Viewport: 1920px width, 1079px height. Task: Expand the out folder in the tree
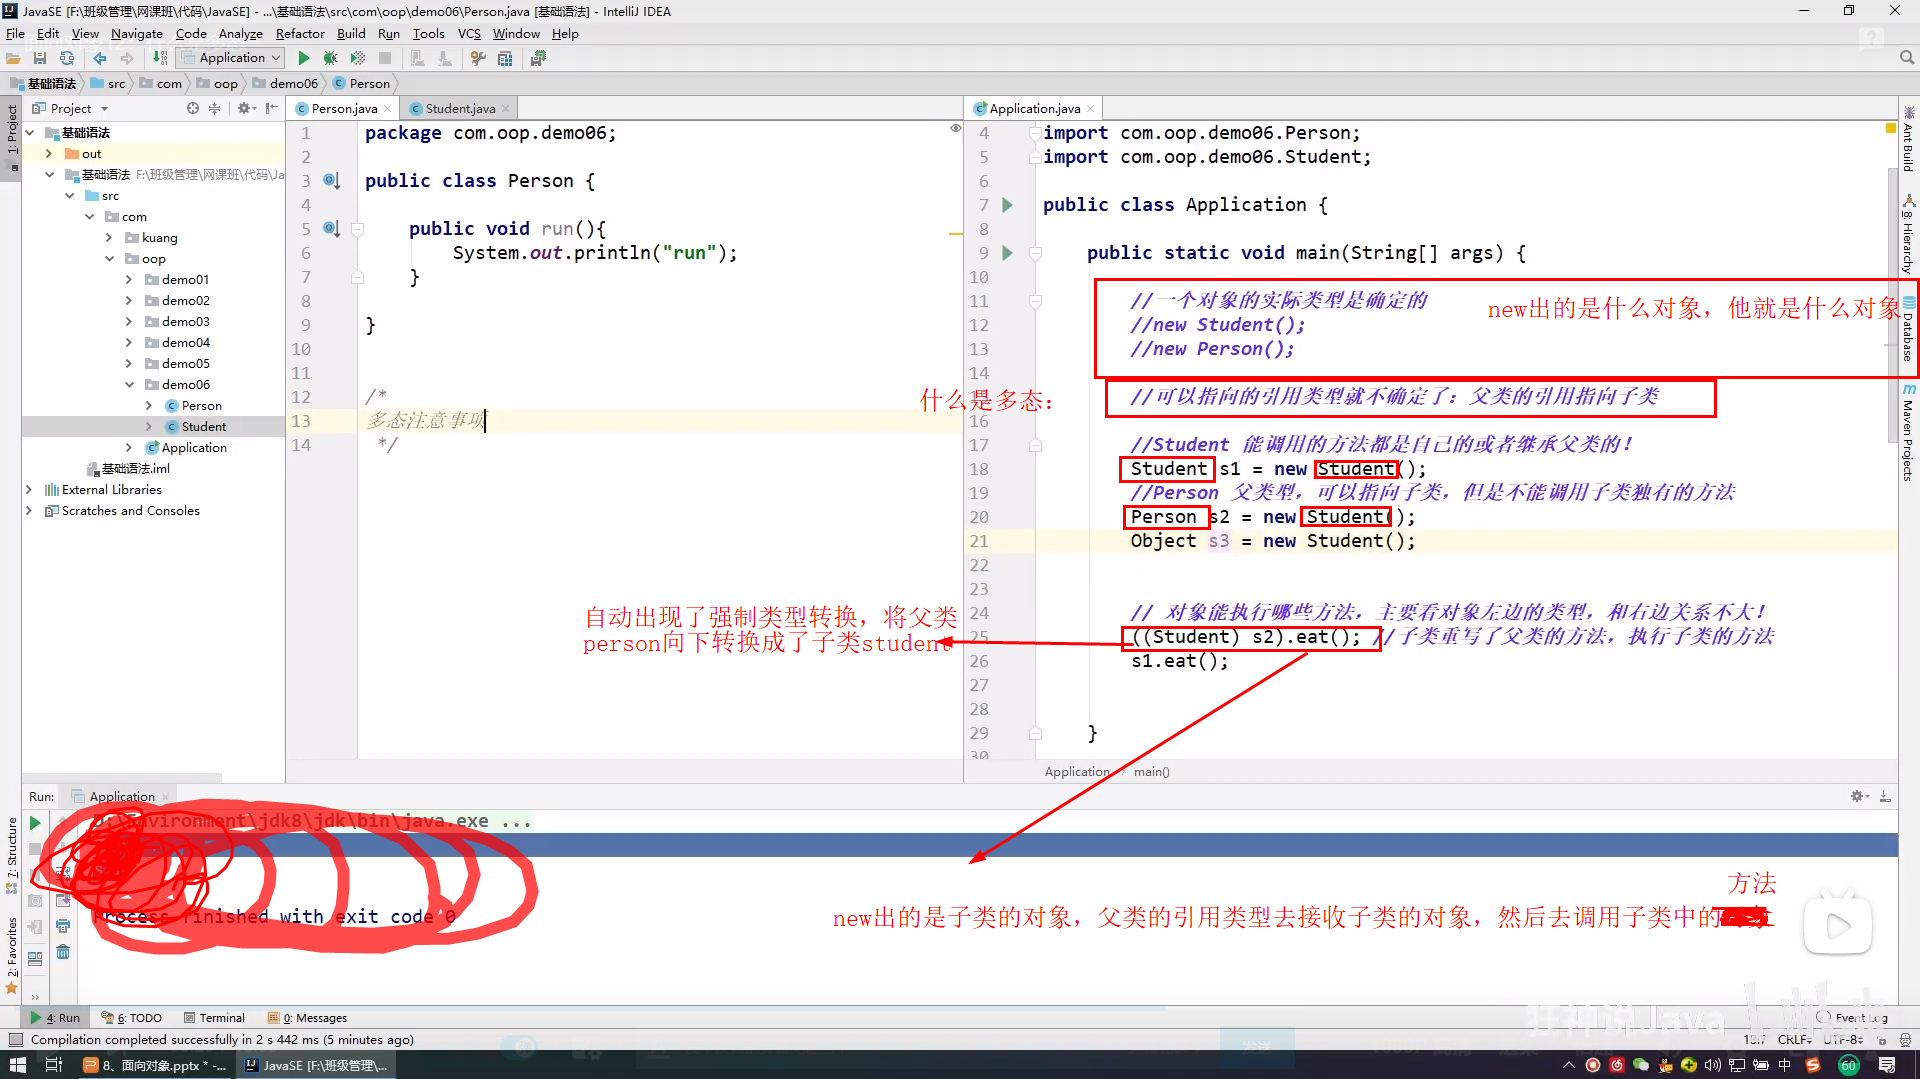point(48,153)
